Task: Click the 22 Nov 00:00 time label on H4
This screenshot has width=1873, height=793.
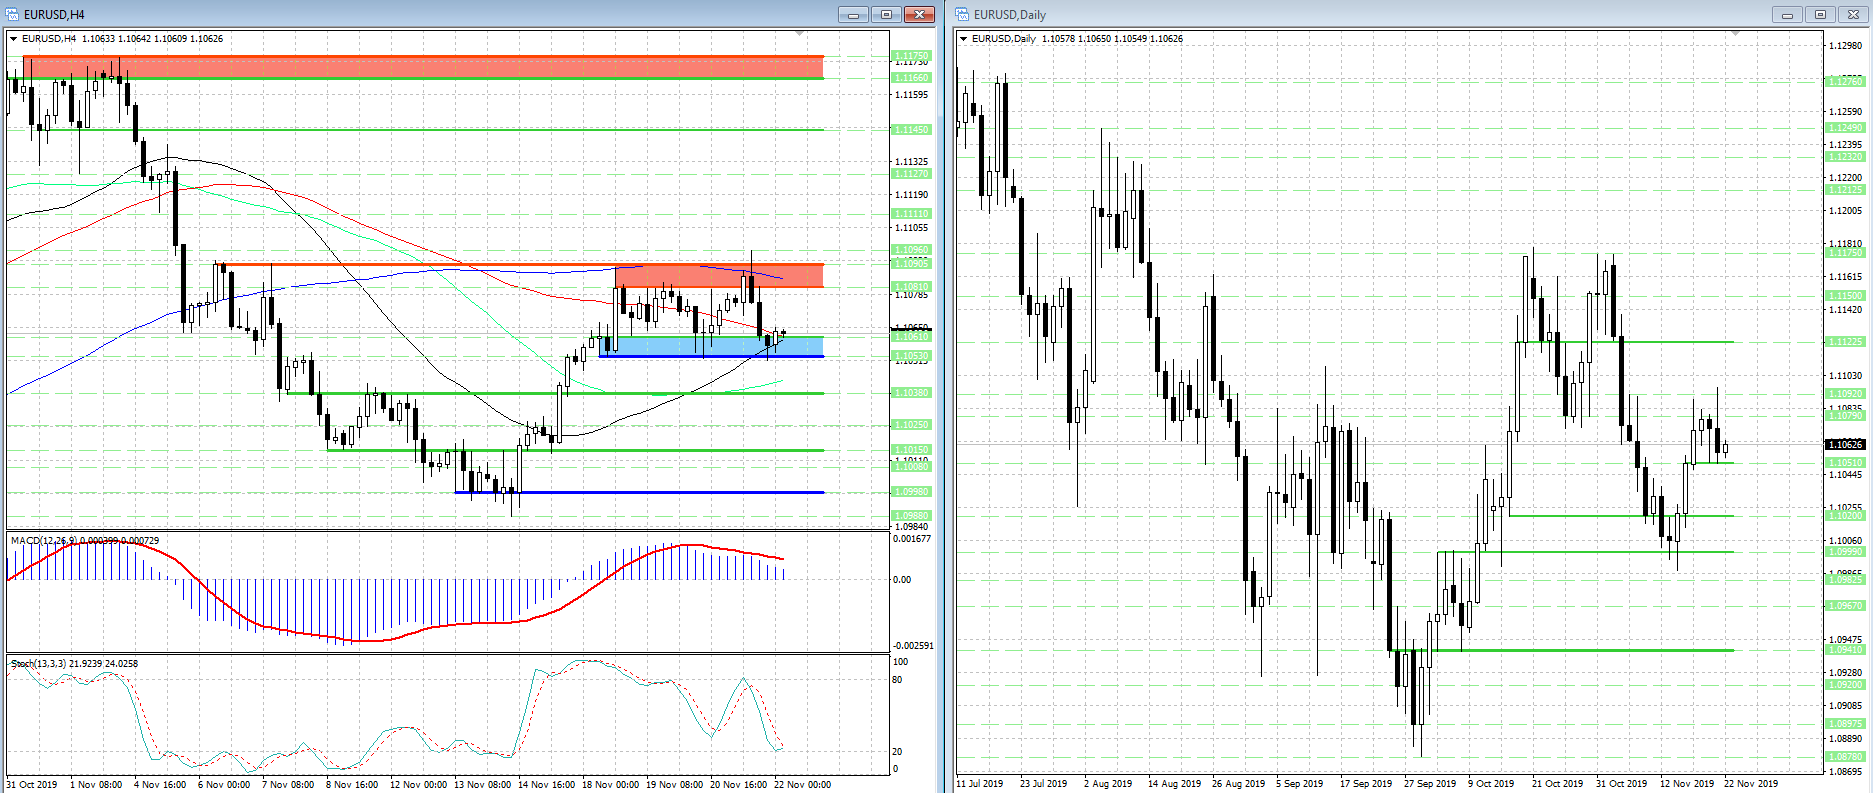Action: click(x=802, y=785)
